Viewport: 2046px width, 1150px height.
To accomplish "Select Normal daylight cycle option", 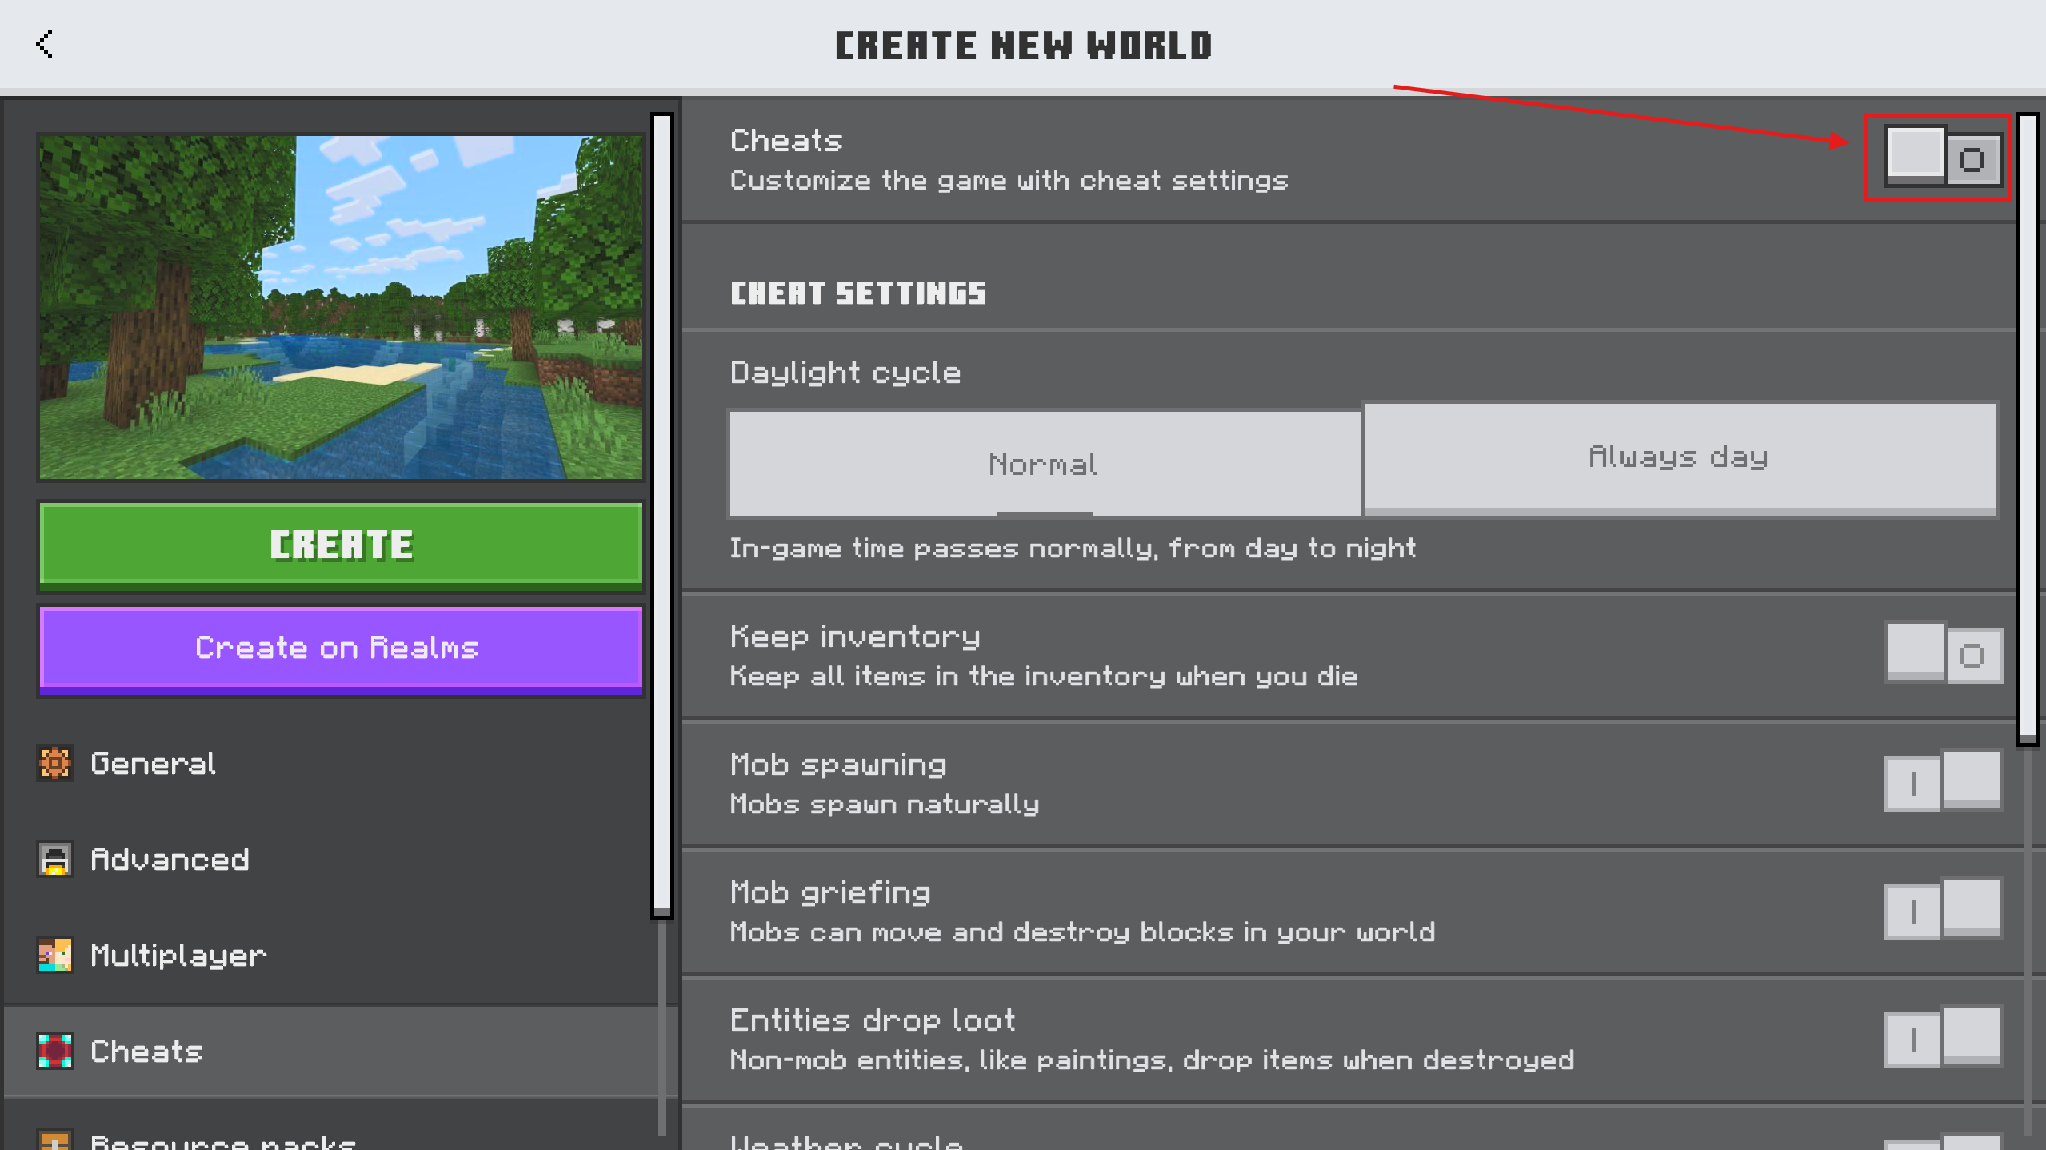I will coord(1045,464).
